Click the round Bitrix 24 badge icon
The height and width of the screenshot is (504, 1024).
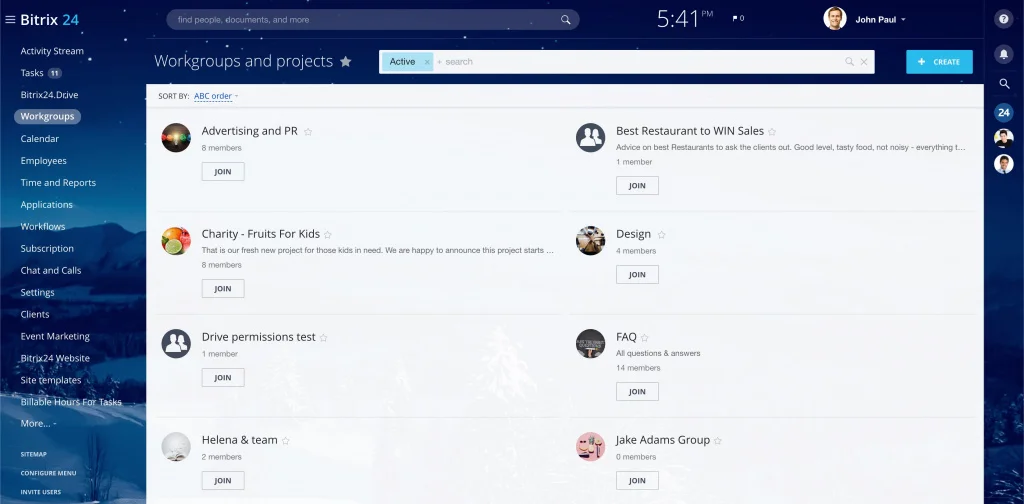pos(1004,112)
